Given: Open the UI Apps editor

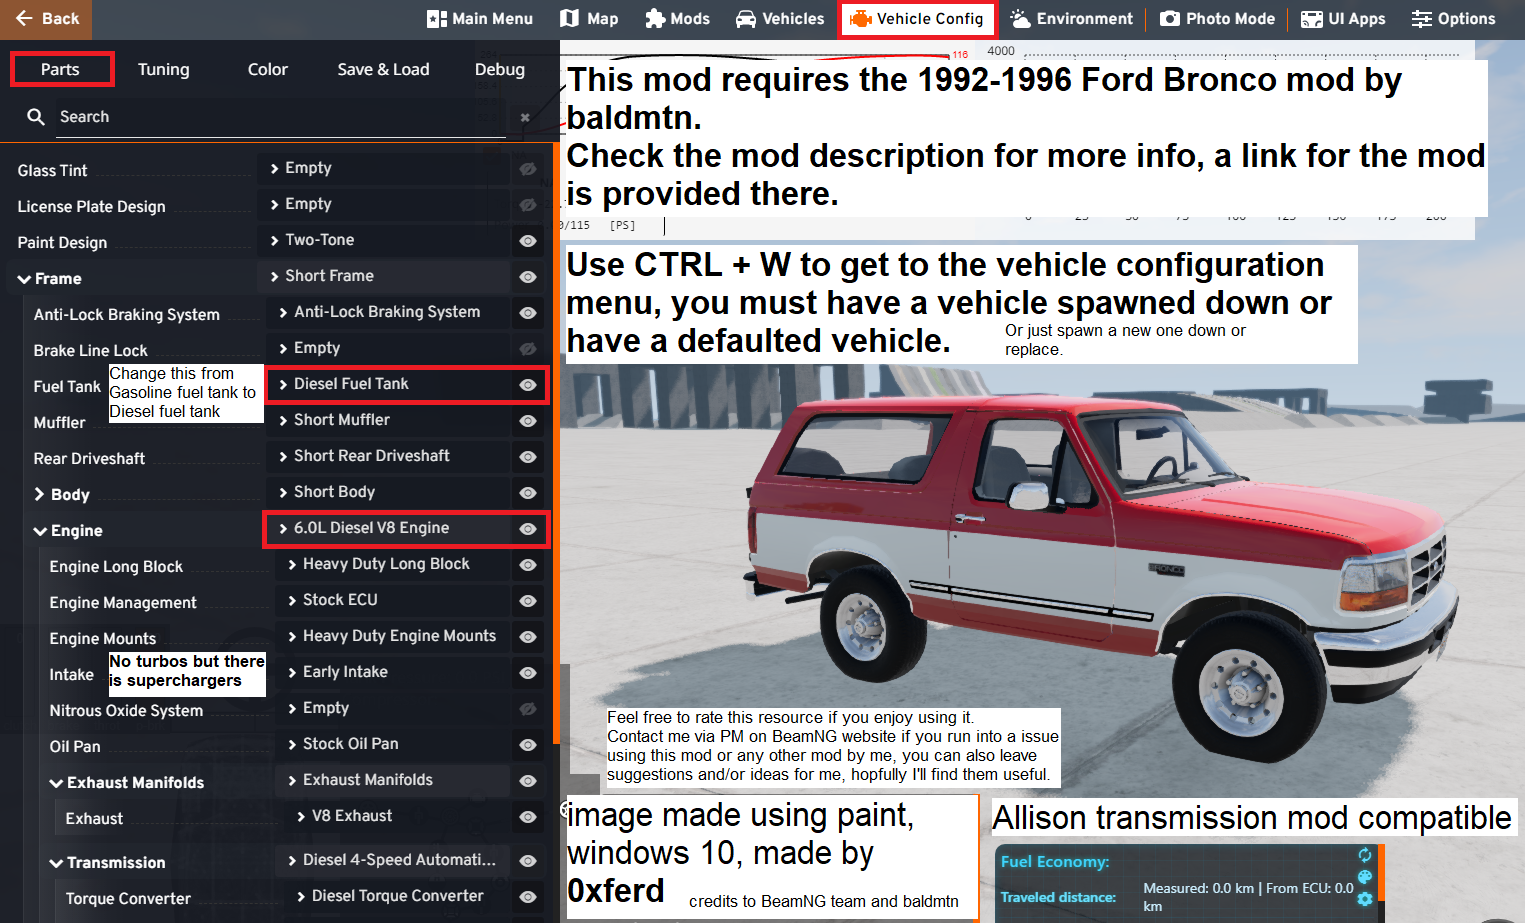Looking at the screenshot, I should pyautogui.click(x=1343, y=19).
